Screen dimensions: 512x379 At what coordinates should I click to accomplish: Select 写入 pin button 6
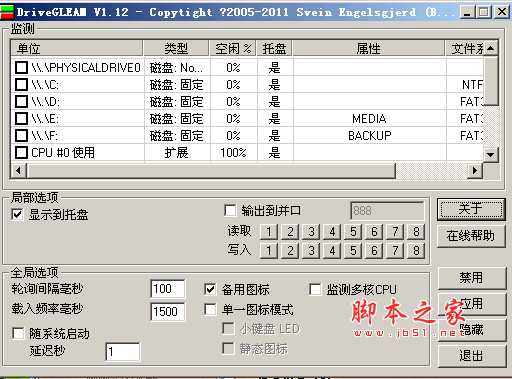[x=374, y=250]
